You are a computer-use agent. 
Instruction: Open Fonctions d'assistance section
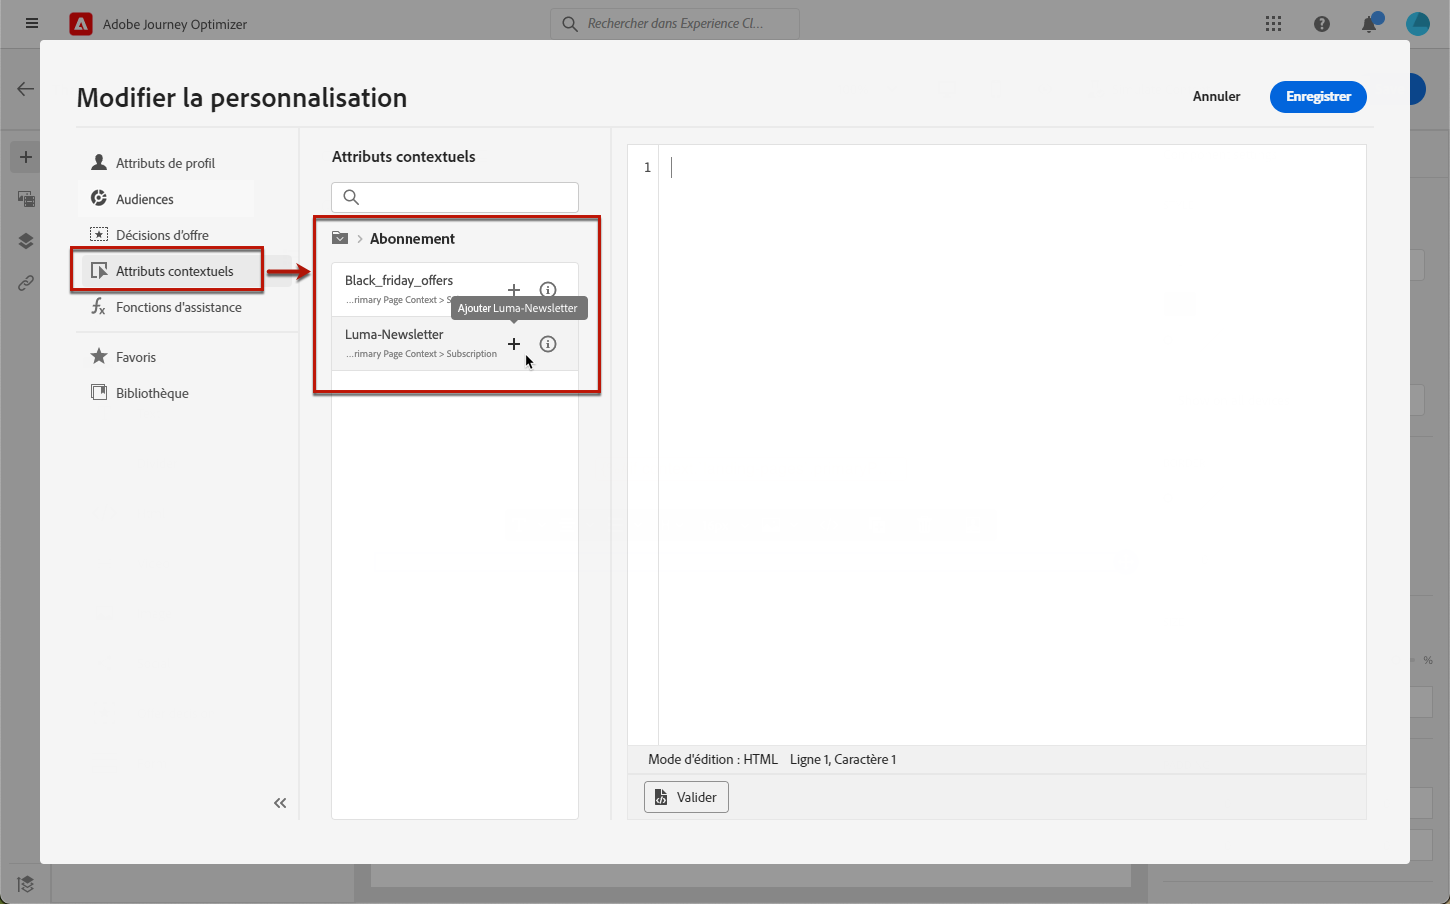(166, 307)
